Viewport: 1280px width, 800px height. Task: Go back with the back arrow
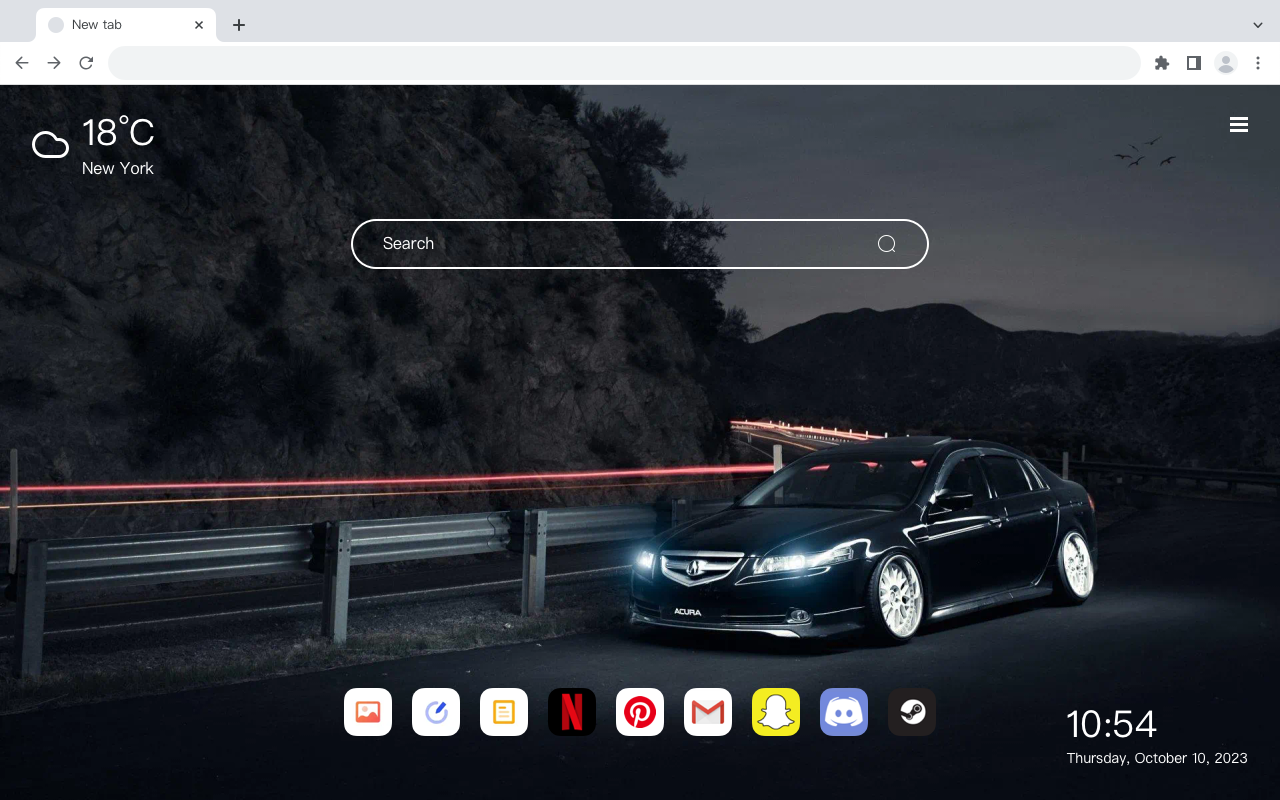22,63
